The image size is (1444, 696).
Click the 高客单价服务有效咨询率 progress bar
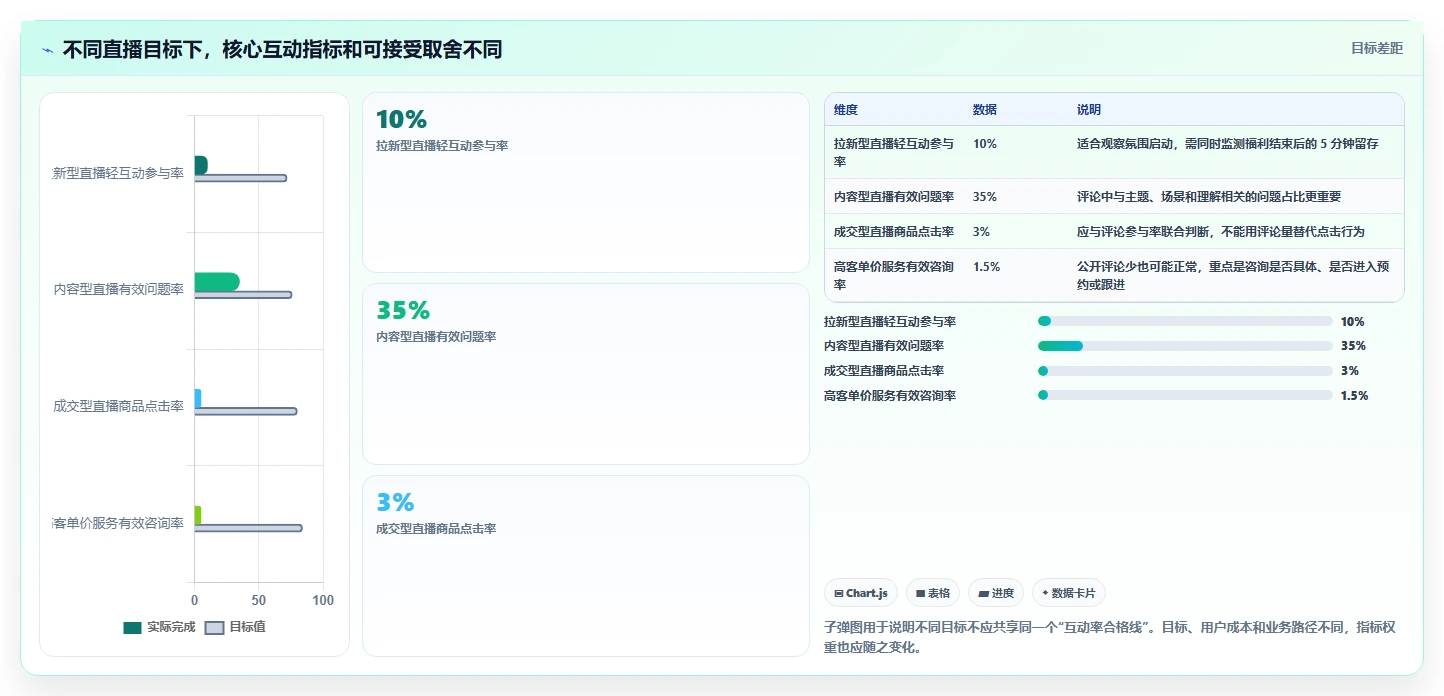click(x=1185, y=395)
